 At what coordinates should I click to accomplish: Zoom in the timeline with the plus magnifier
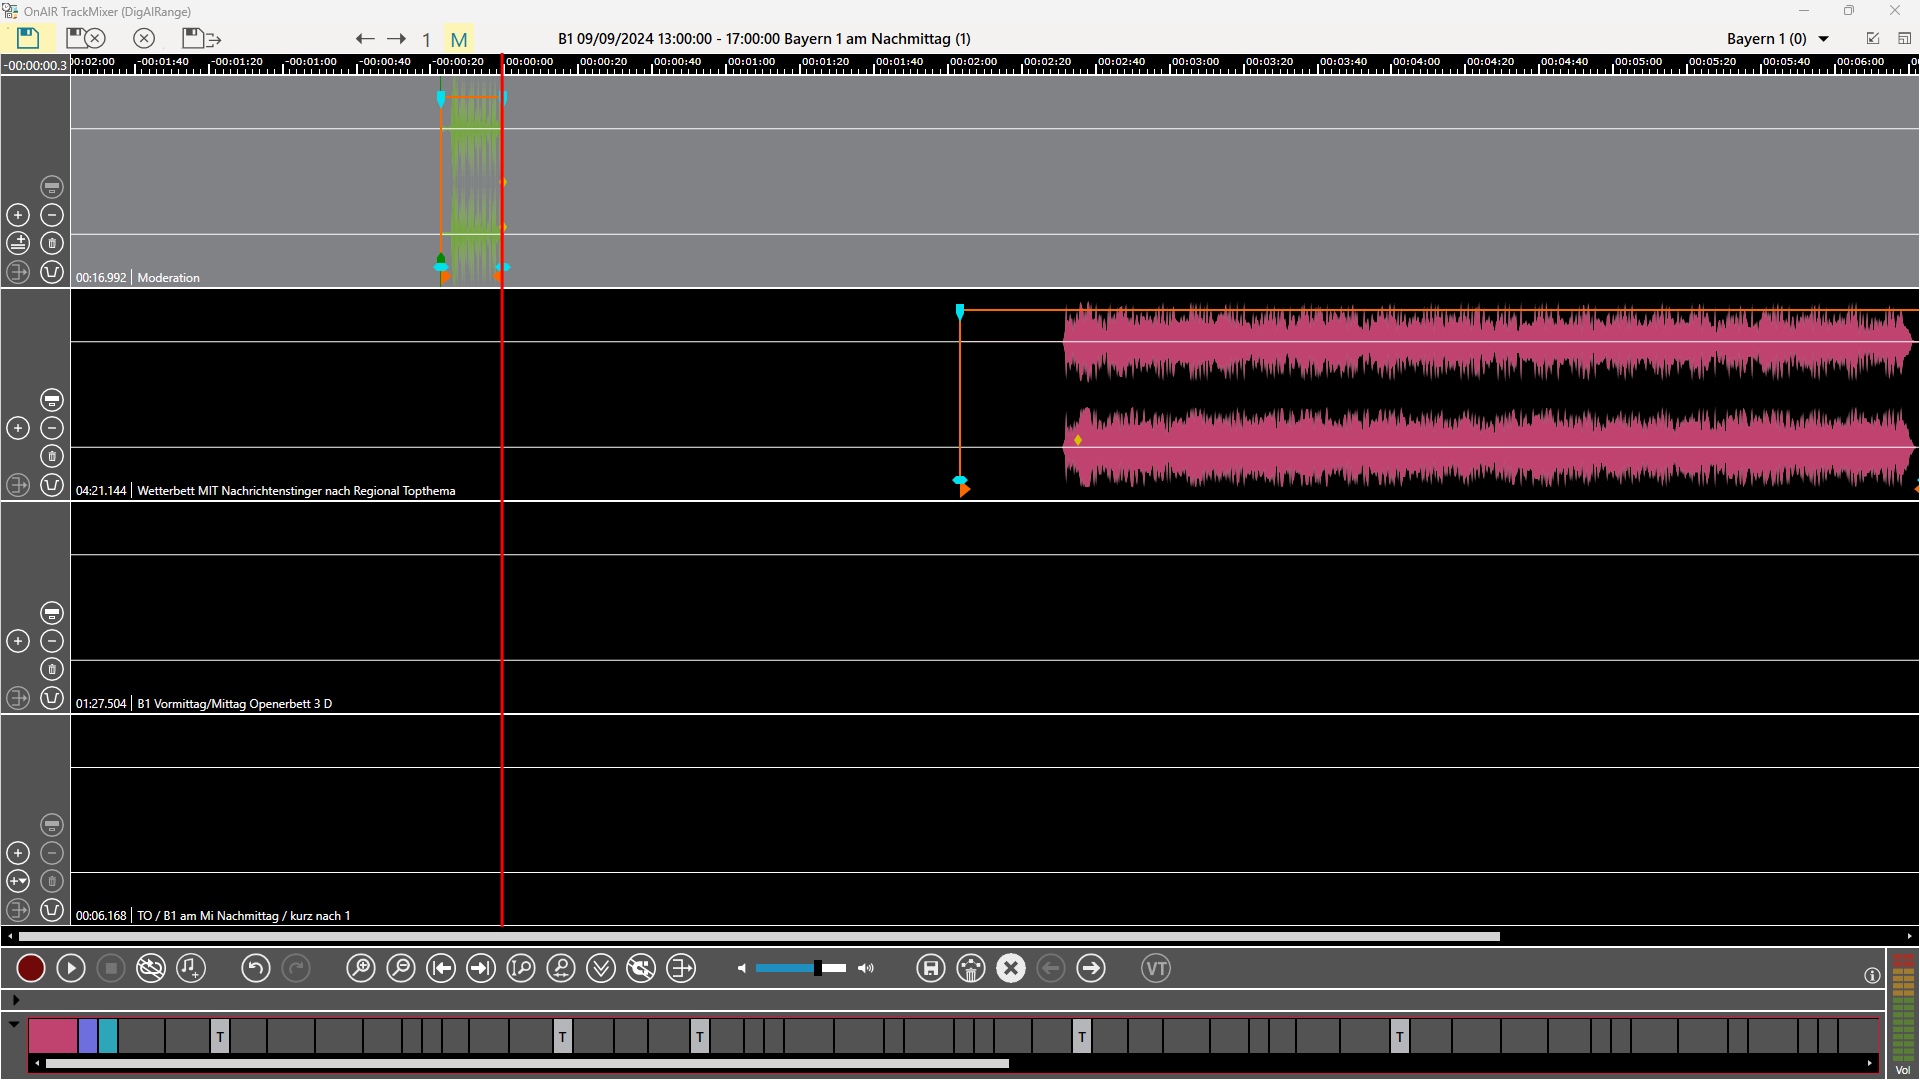pos(361,968)
